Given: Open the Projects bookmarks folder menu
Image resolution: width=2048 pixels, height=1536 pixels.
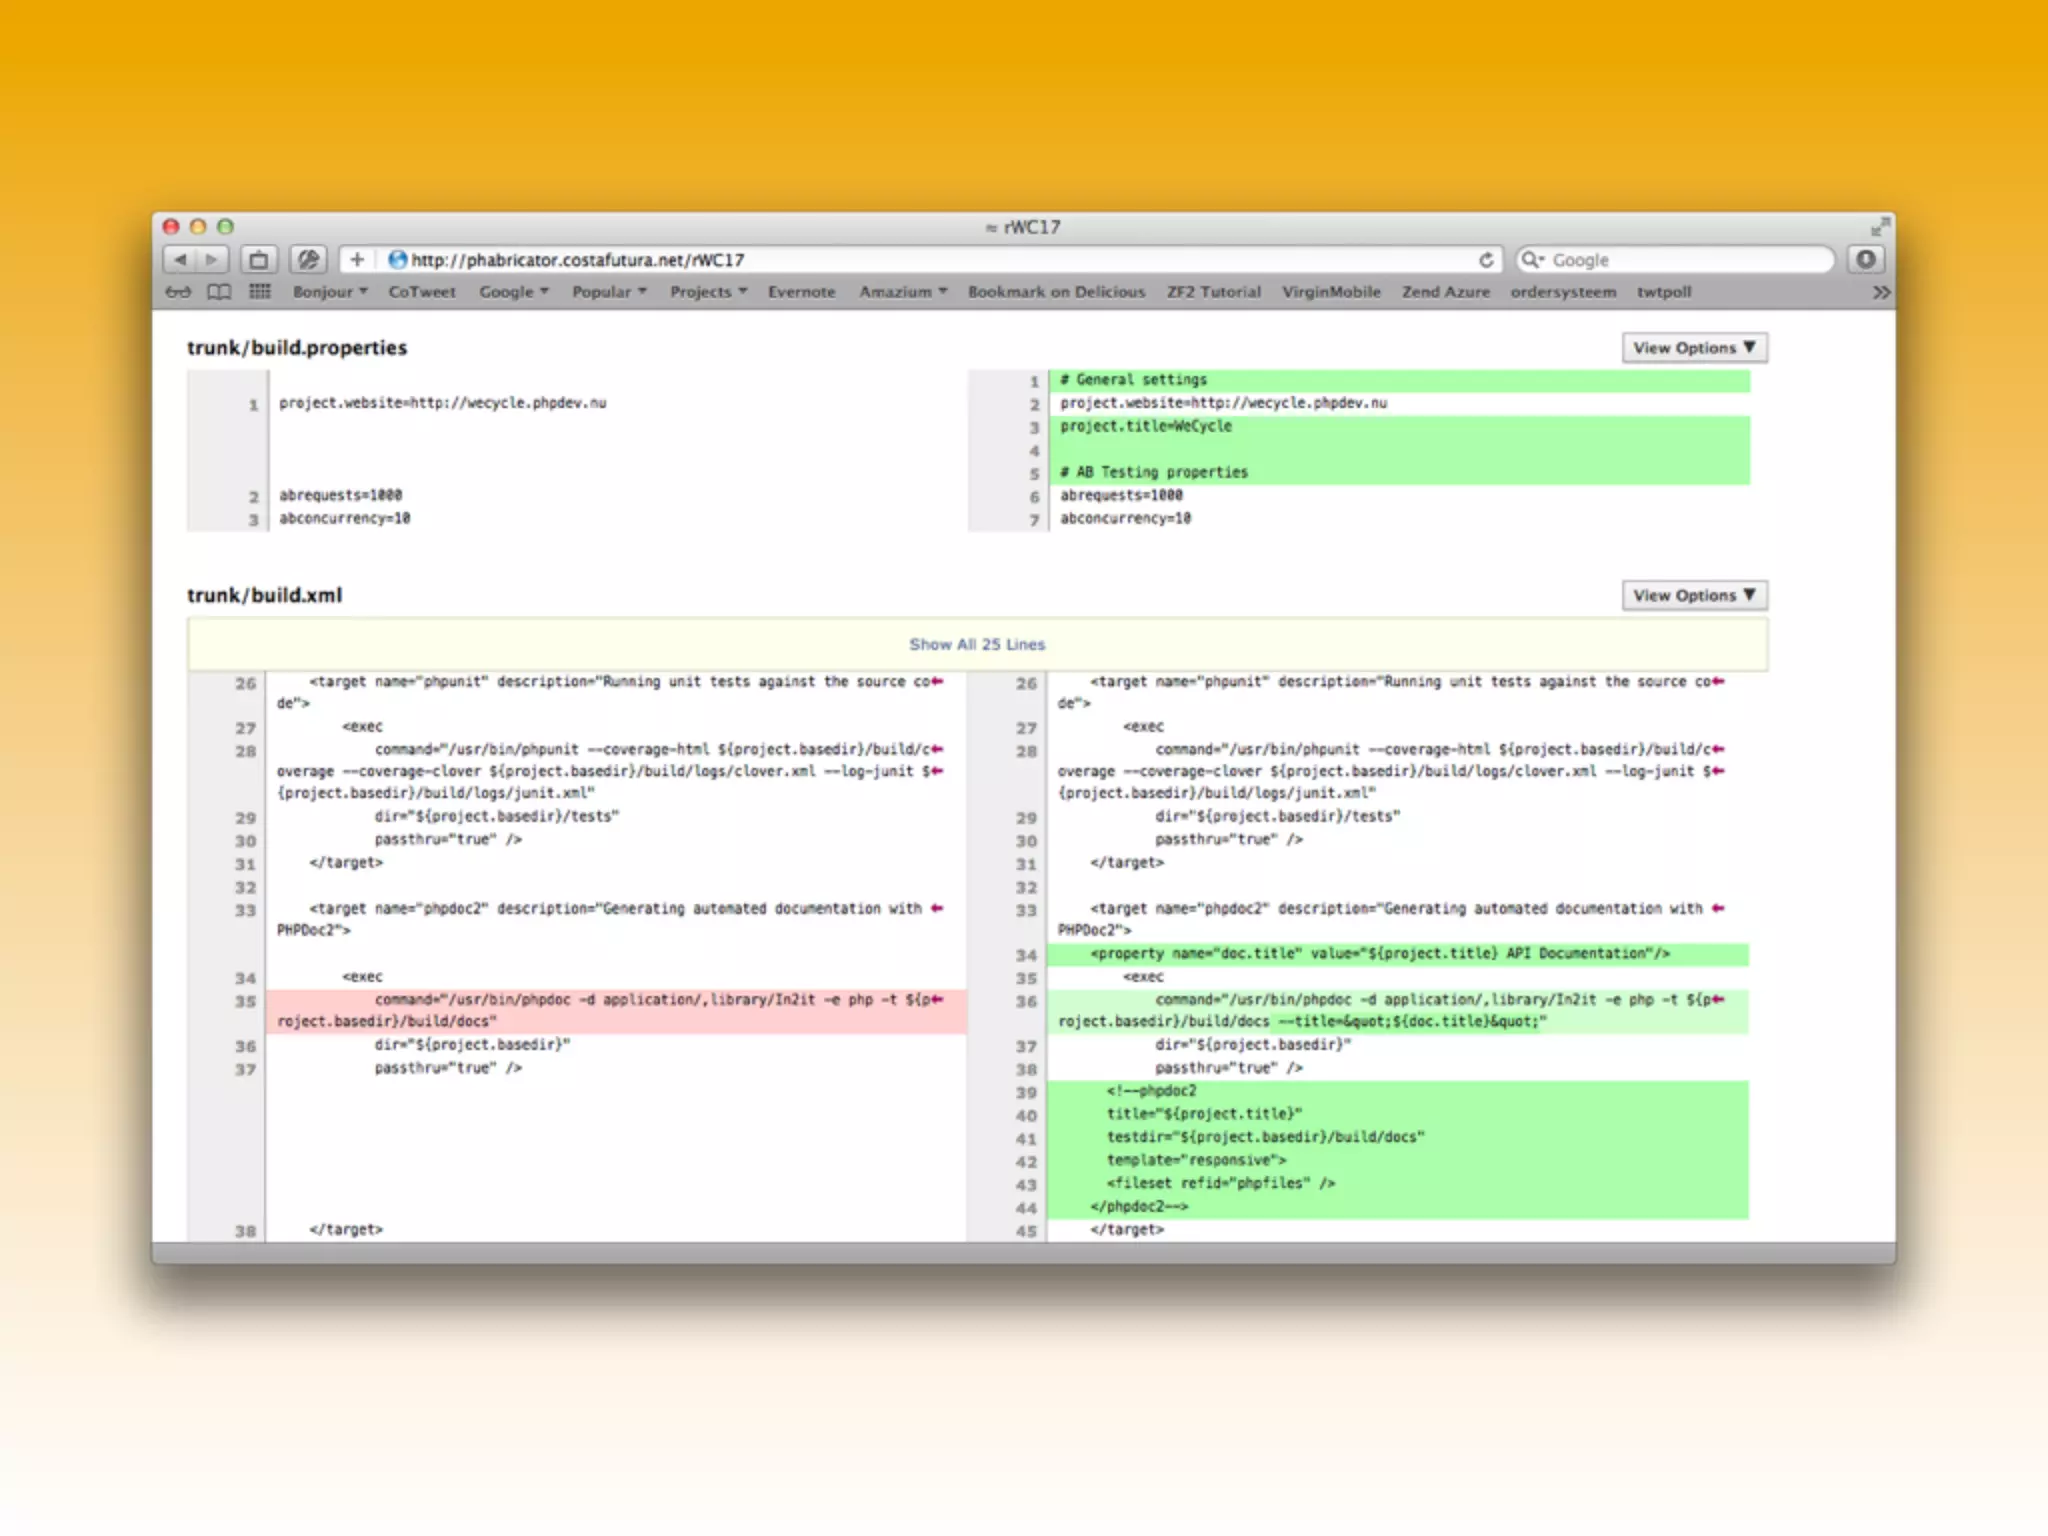Looking at the screenshot, I should coord(708,292).
